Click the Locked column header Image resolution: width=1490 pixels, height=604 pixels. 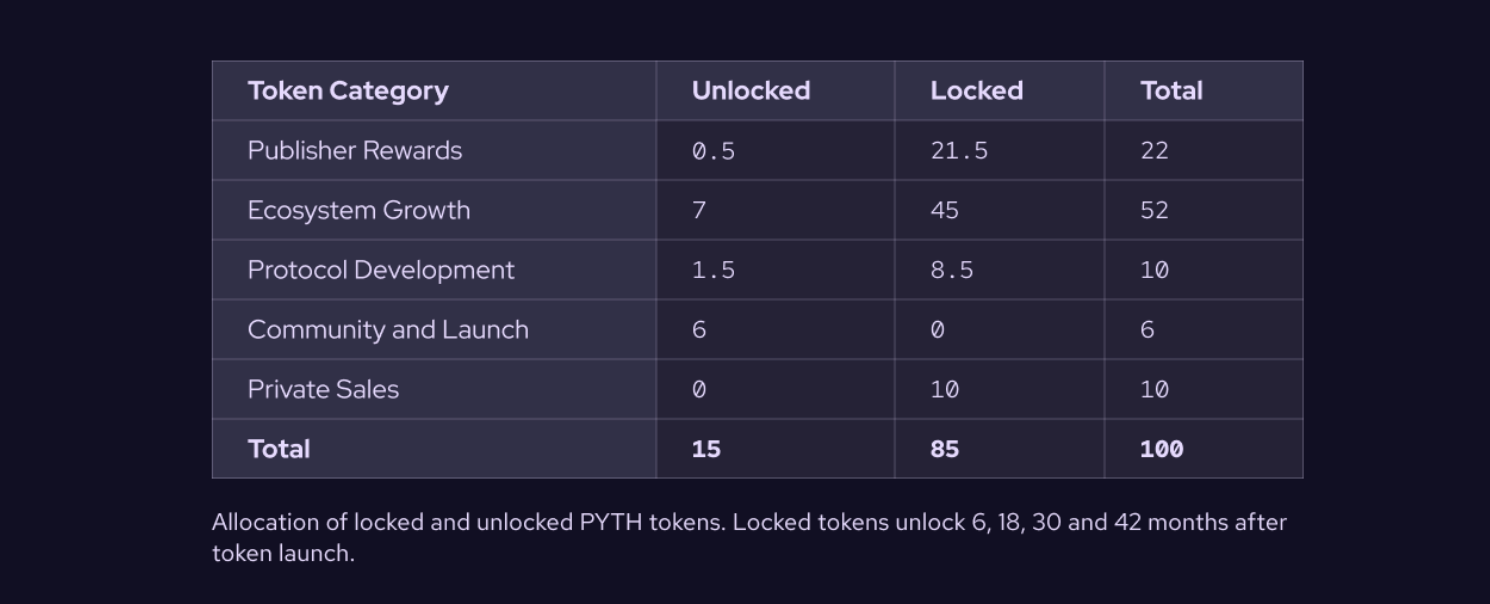click(x=976, y=91)
